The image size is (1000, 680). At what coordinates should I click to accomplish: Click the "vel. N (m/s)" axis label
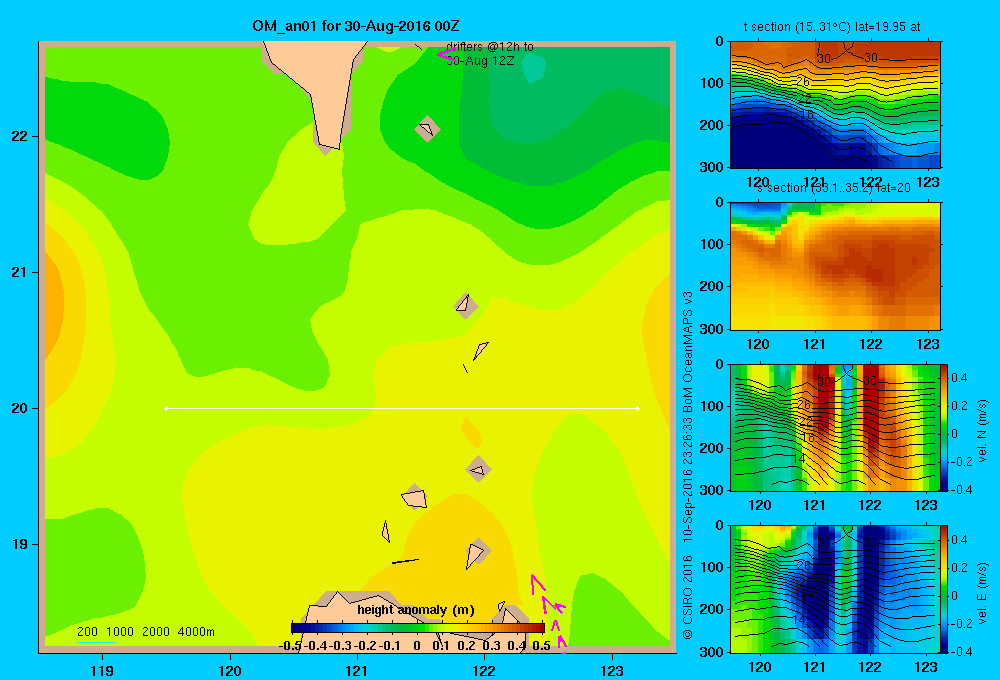(x=983, y=431)
